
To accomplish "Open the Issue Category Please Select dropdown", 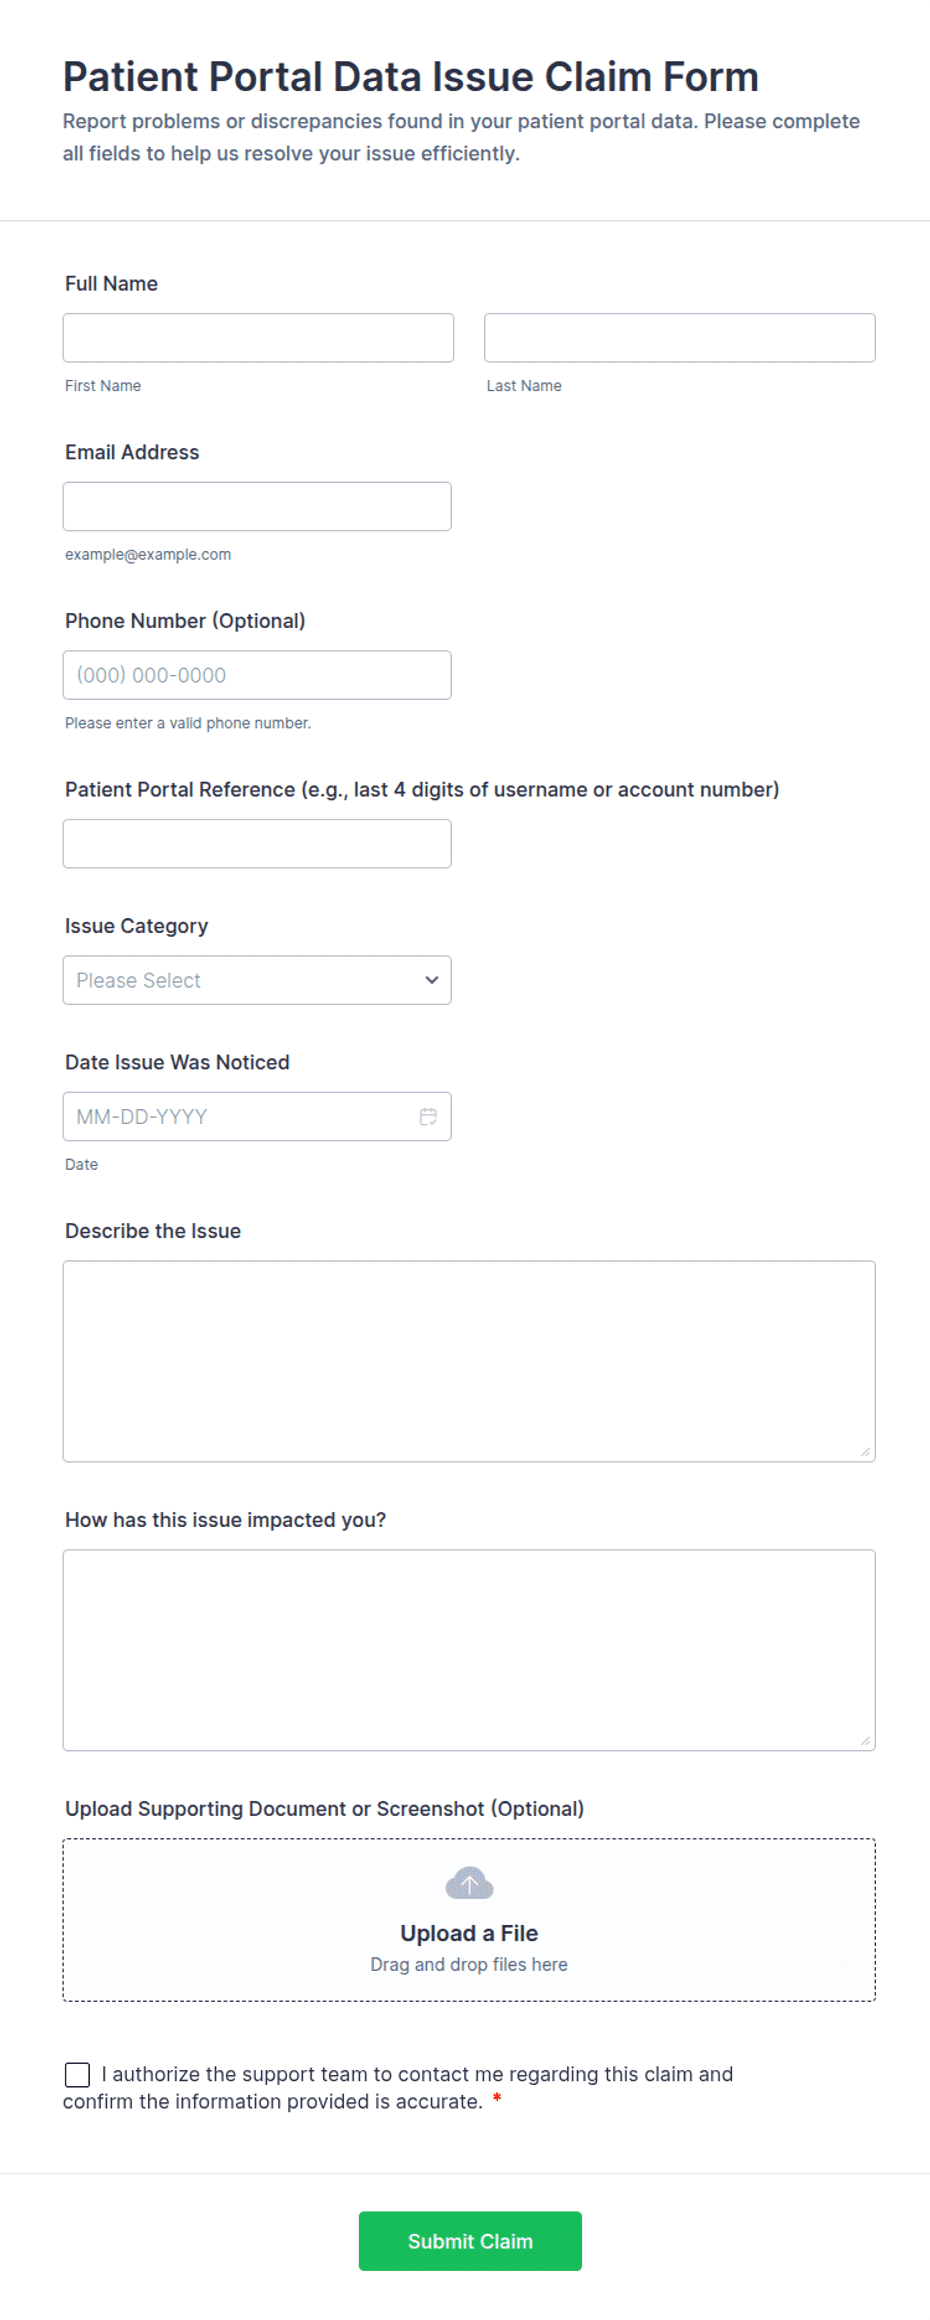I will tap(257, 980).
